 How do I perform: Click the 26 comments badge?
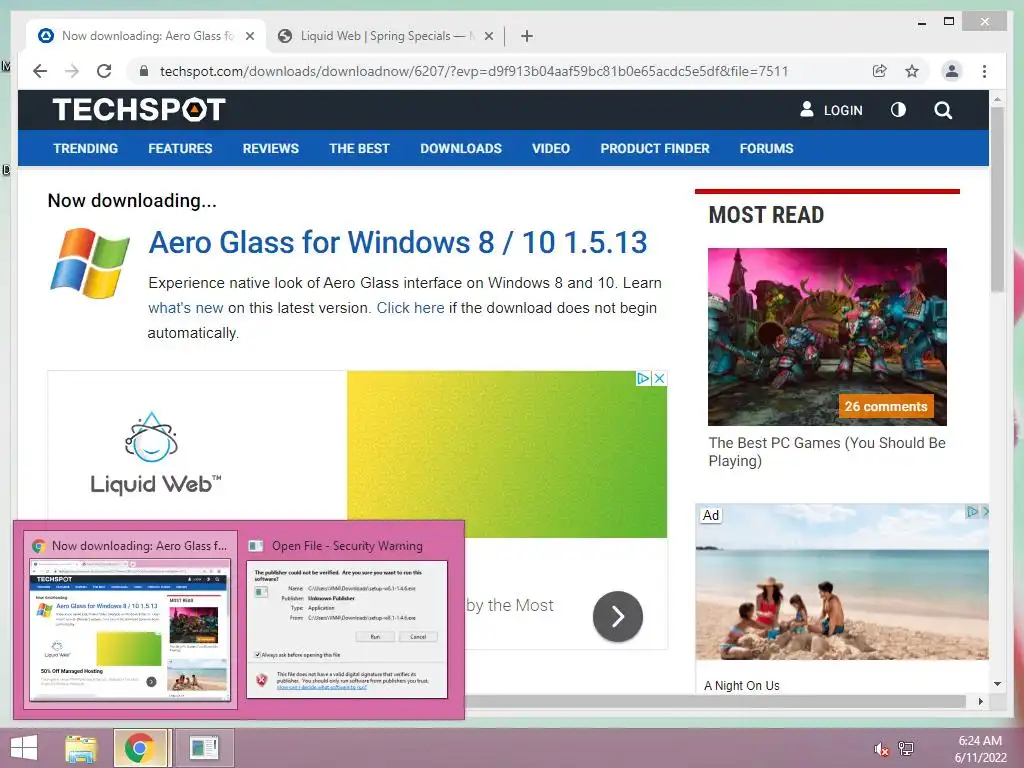886,406
